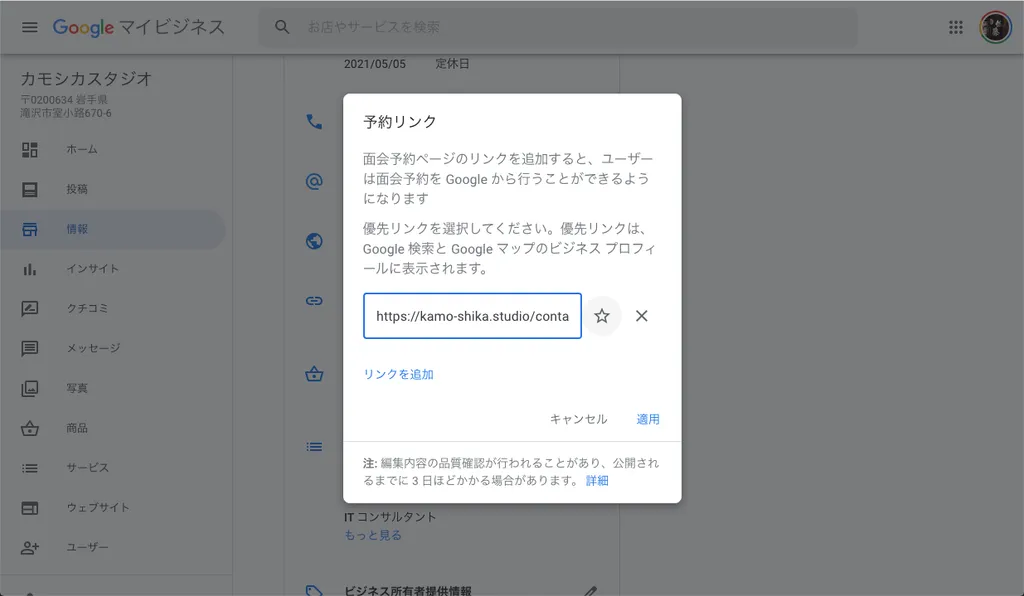The height and width of the screenshot is (596, 1024).
Task: Open メッセージ menu item
Action: pyautogui.click(x=93, y=349)
